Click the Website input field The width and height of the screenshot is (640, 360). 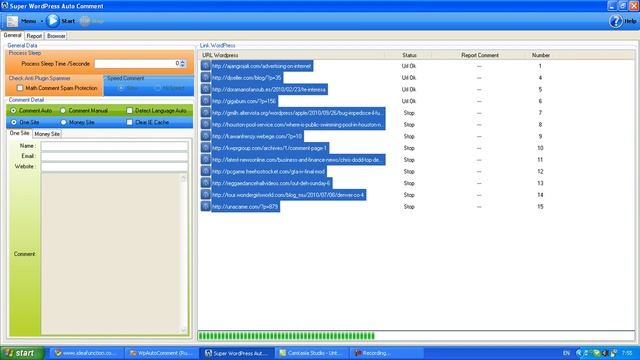coord(114,167)
